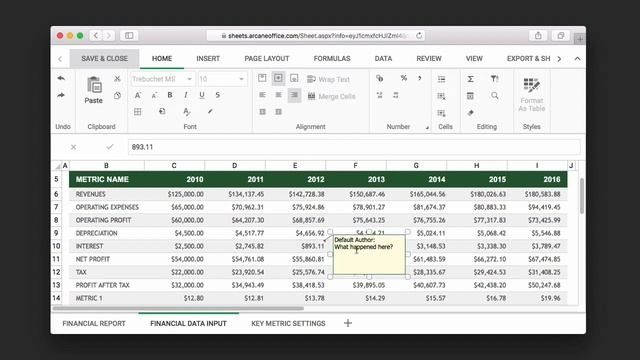Image resolution: width=640 pixels, height=360 pixels.
Task: Set vertical alignment to top
Action: [x=262, y=78]
